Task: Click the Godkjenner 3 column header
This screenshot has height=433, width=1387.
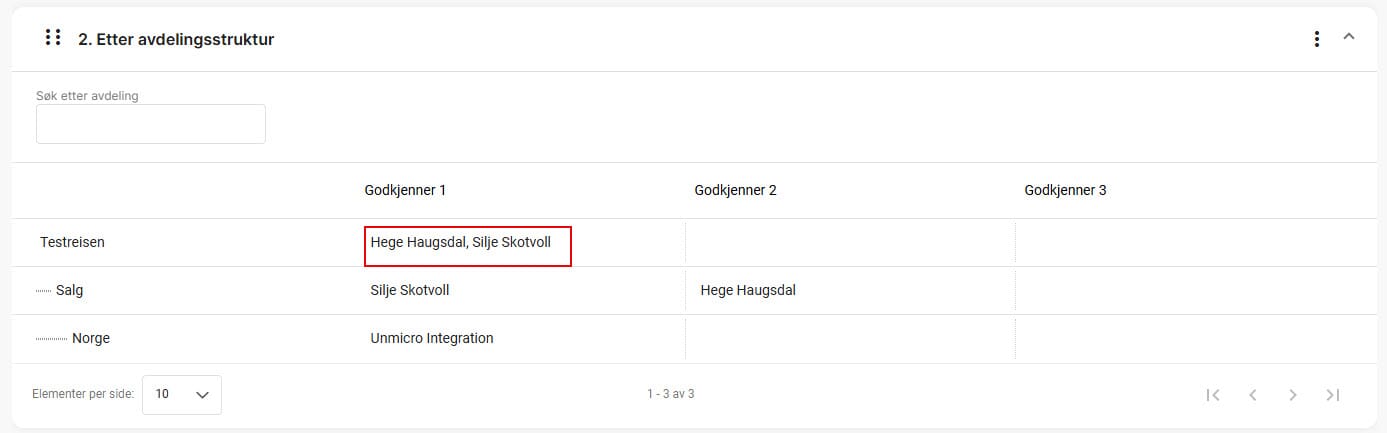Action: pyautogui.click(x=1065, y=190)
